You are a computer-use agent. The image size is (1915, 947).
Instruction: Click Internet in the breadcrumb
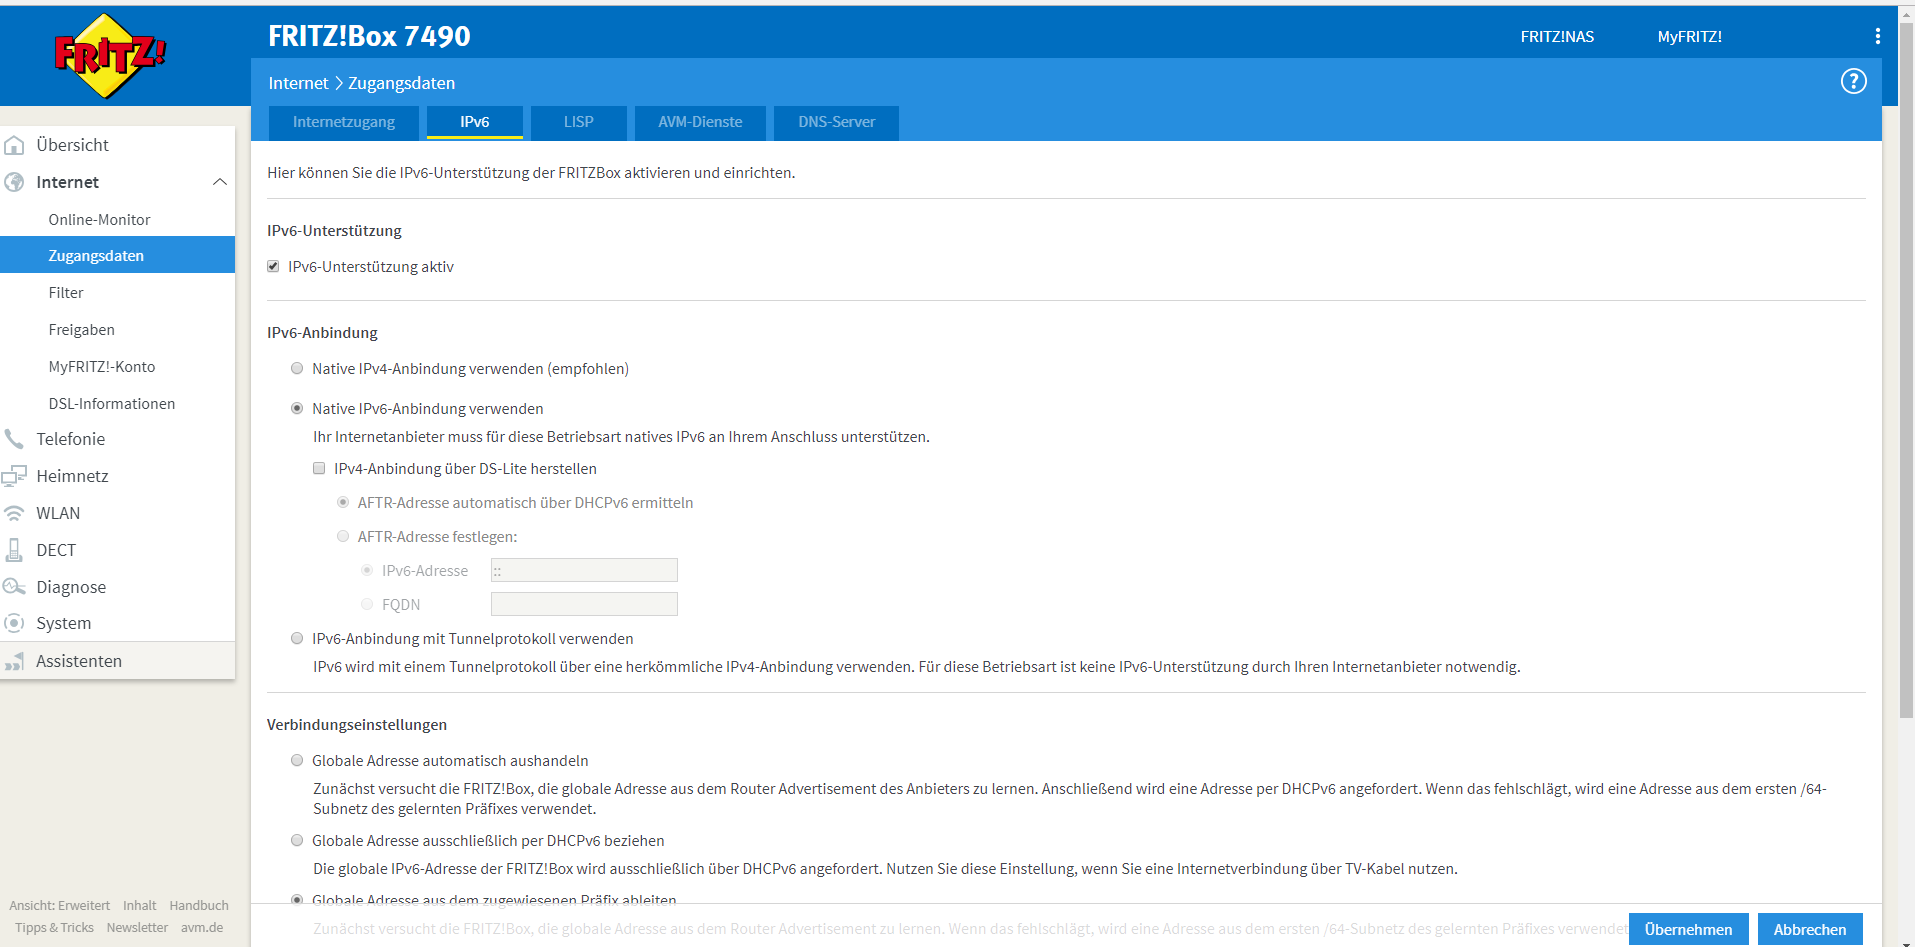[298, 83]
